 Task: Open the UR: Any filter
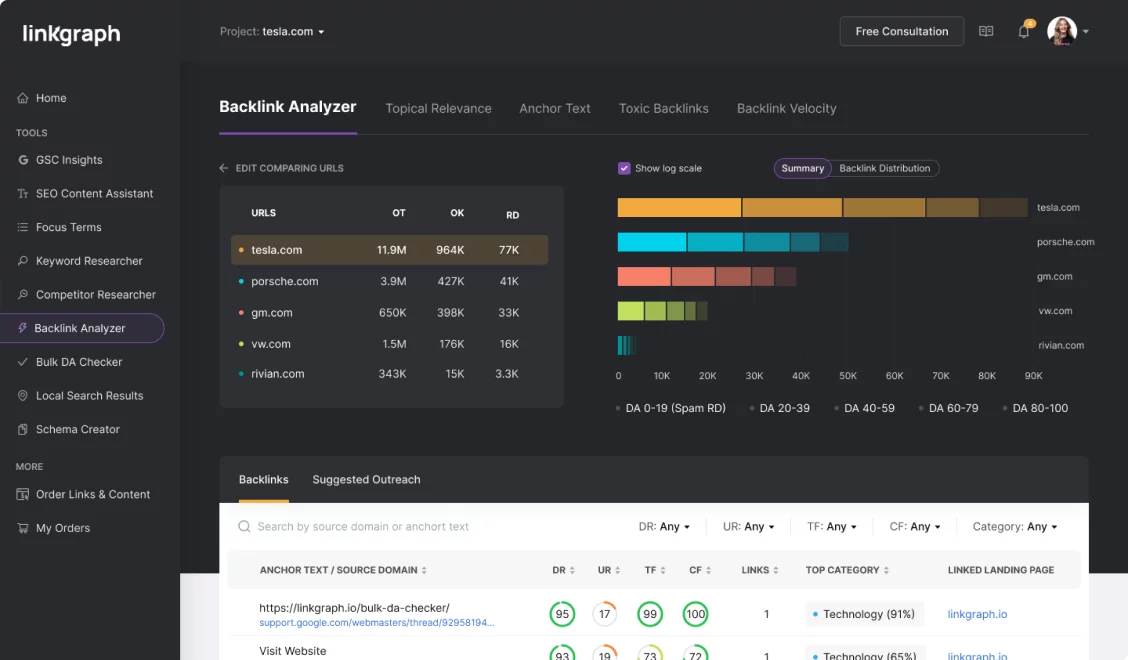748,527
